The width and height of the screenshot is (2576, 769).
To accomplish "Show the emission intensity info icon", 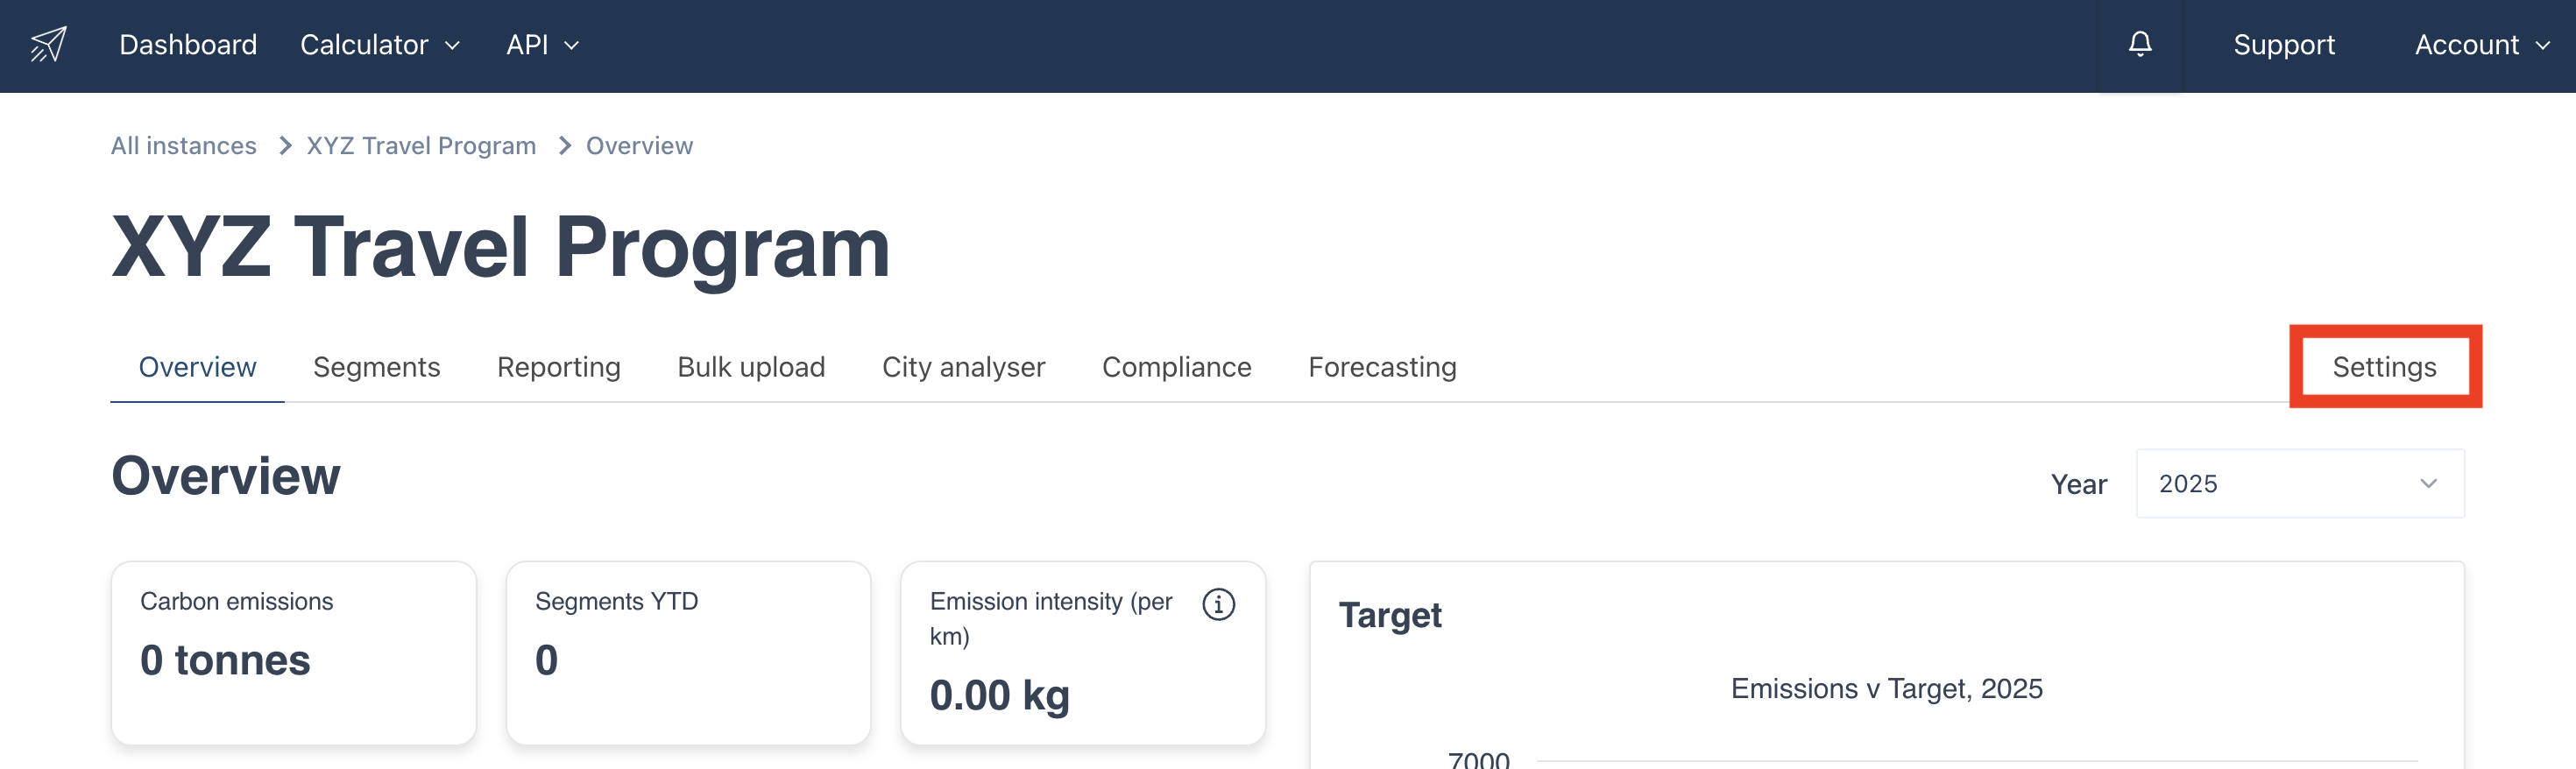I will pos(1217,604).
